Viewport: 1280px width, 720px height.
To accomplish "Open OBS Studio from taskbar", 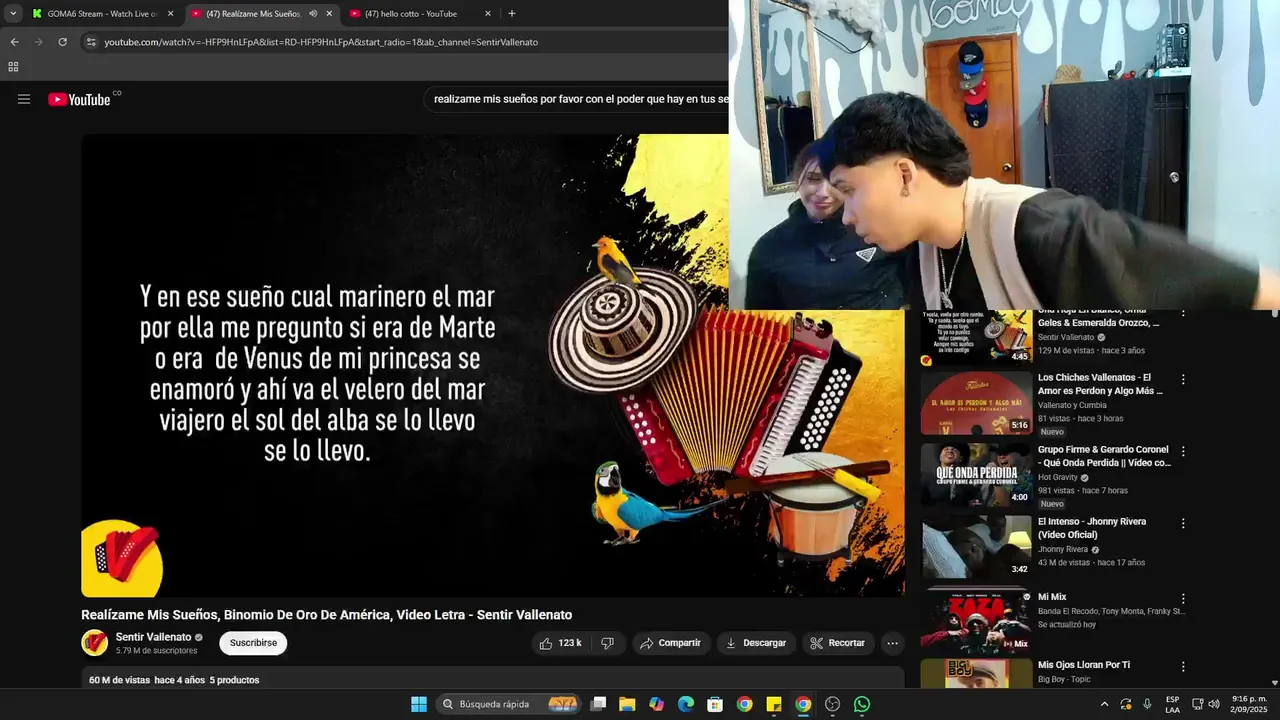I will click(832, 704).
